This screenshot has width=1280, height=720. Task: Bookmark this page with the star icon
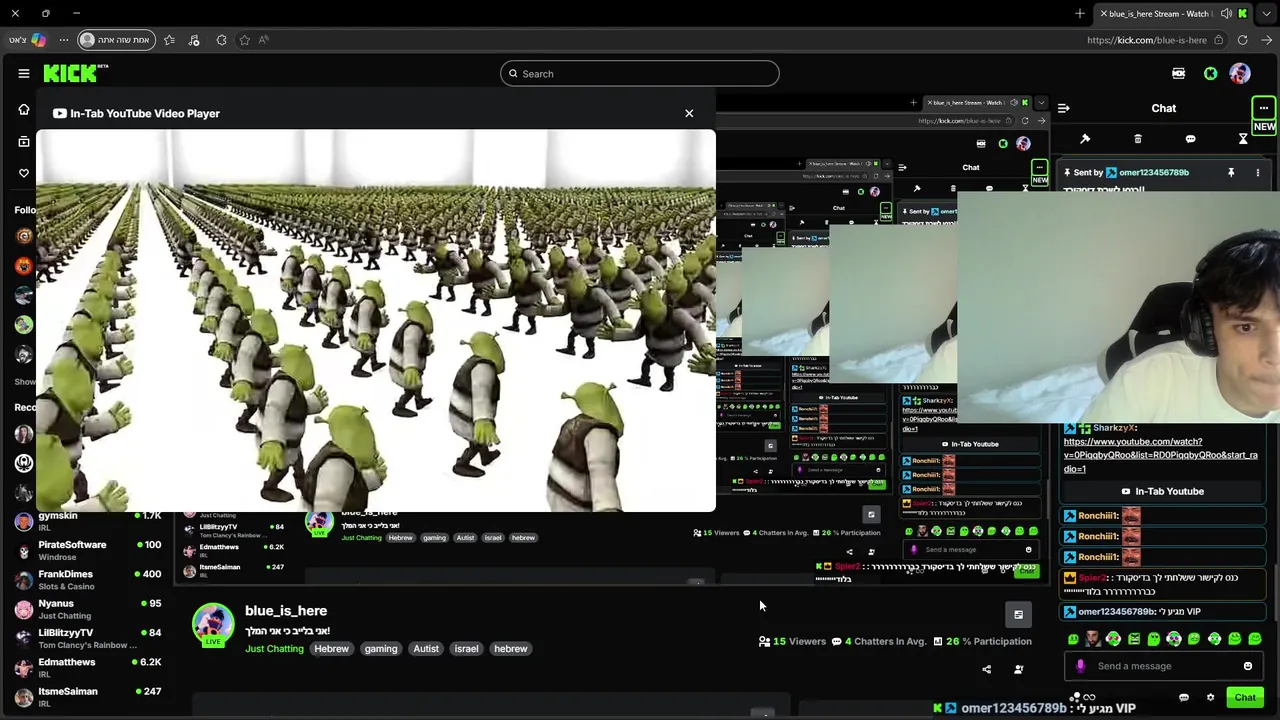click(x=244, y=40)
